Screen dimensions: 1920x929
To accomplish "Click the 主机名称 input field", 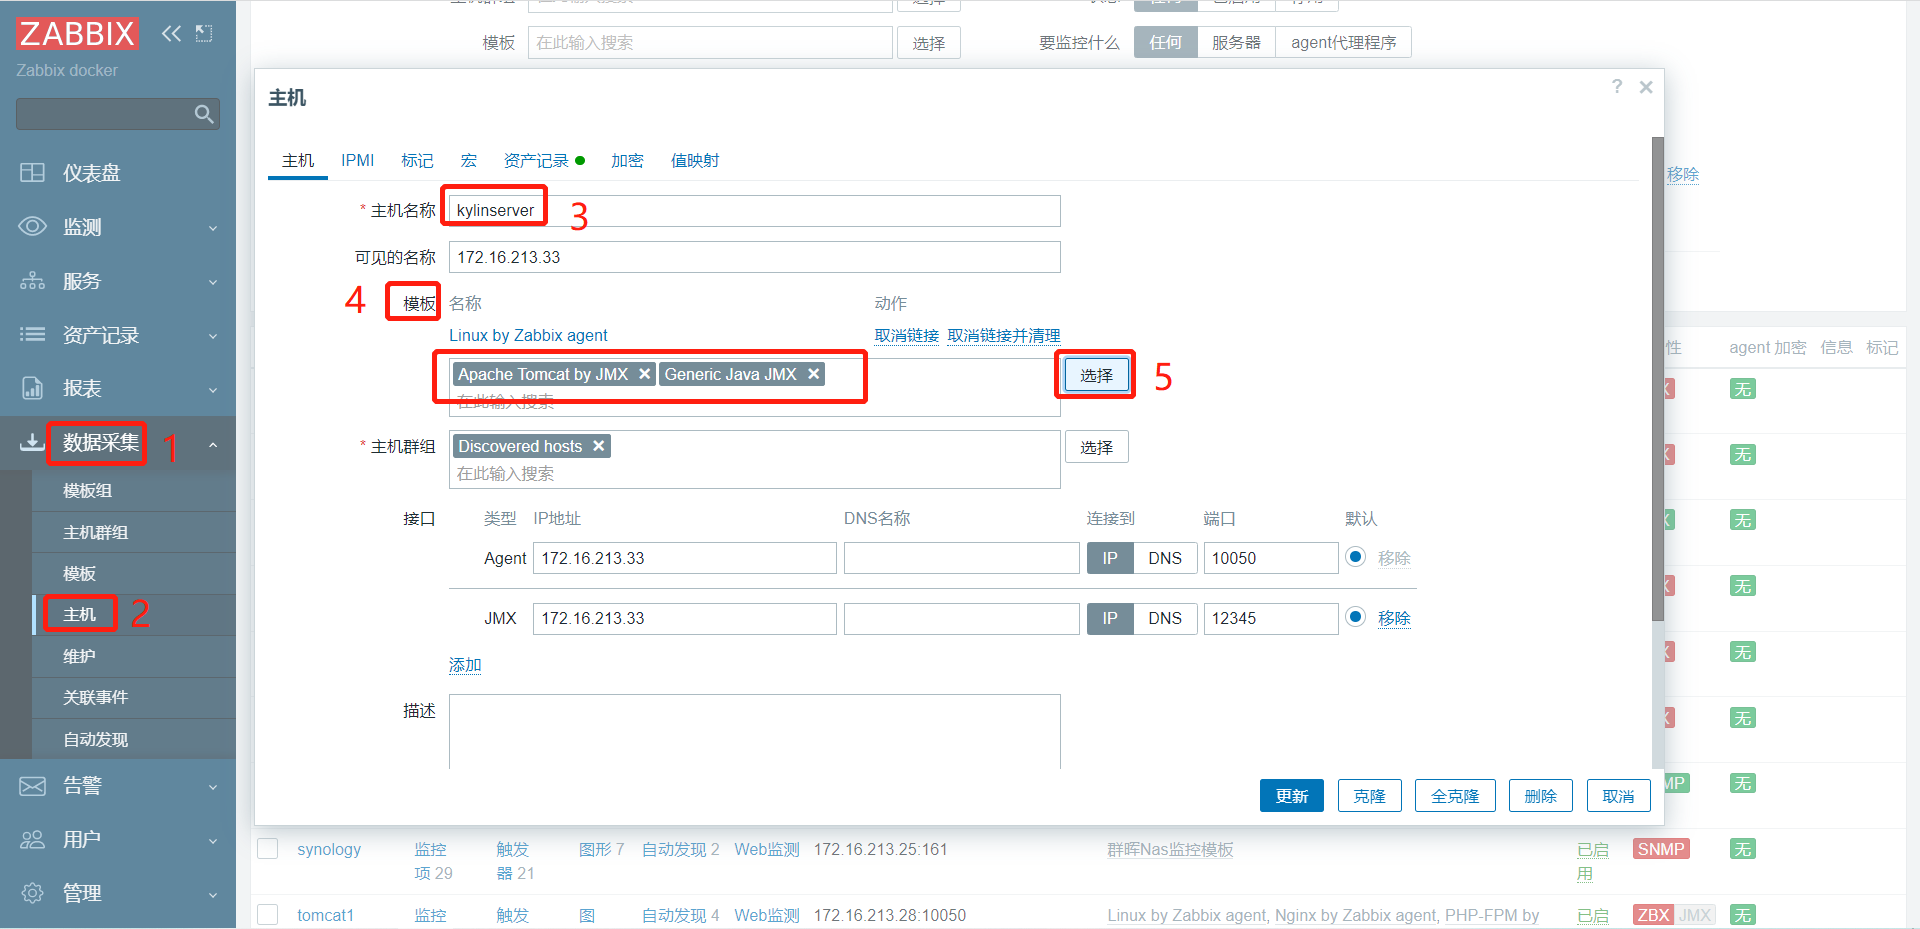I will click(755, 210).
